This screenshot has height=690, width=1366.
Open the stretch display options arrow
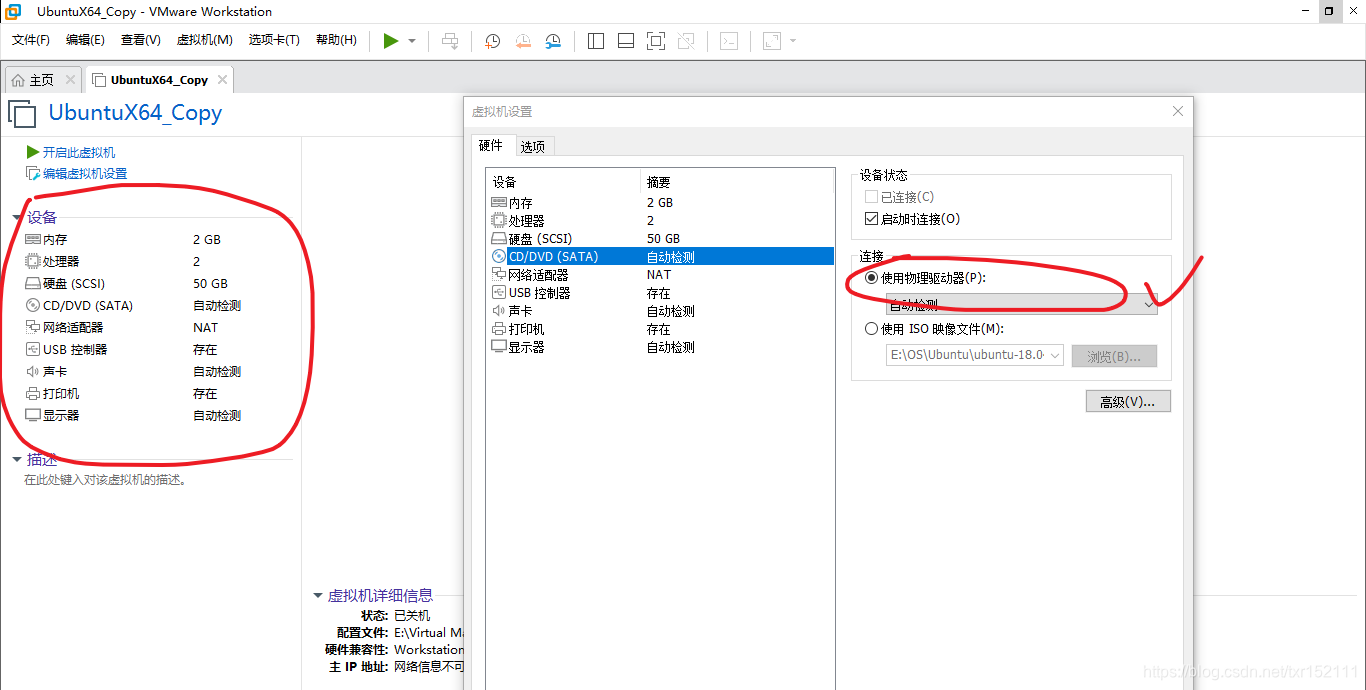(x=793, y=41)
